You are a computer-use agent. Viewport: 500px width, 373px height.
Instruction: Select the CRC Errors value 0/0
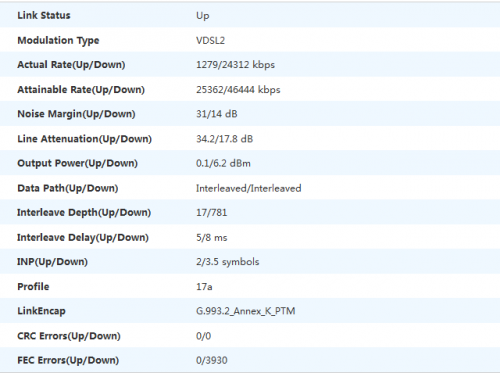[203, 336]
